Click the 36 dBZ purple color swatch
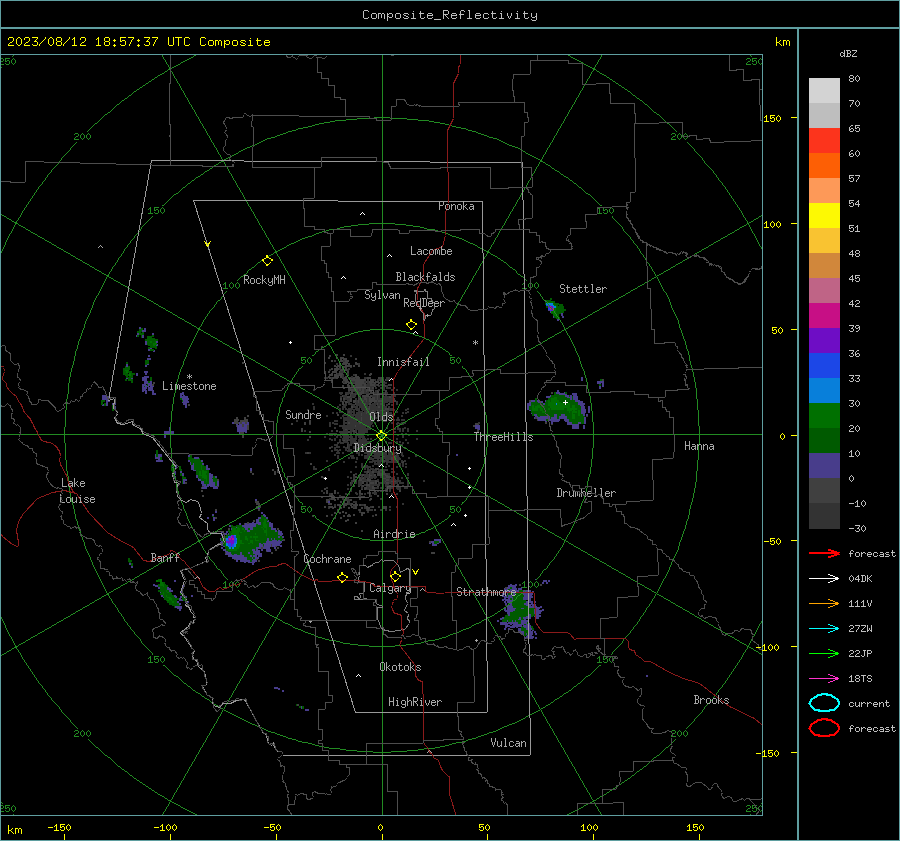Image resolution: width=900 pixels, height=841 pixels. click(x=824, y=340)
